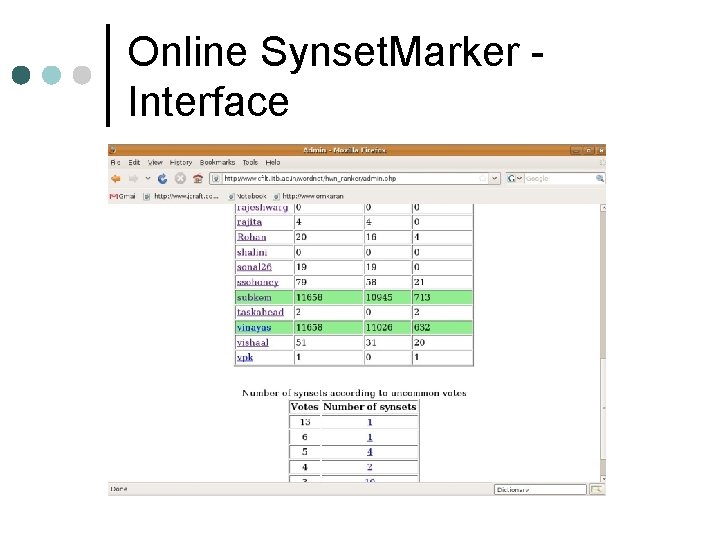
Task: Open the Rohan user link
Action: click(x=252, y=237)
